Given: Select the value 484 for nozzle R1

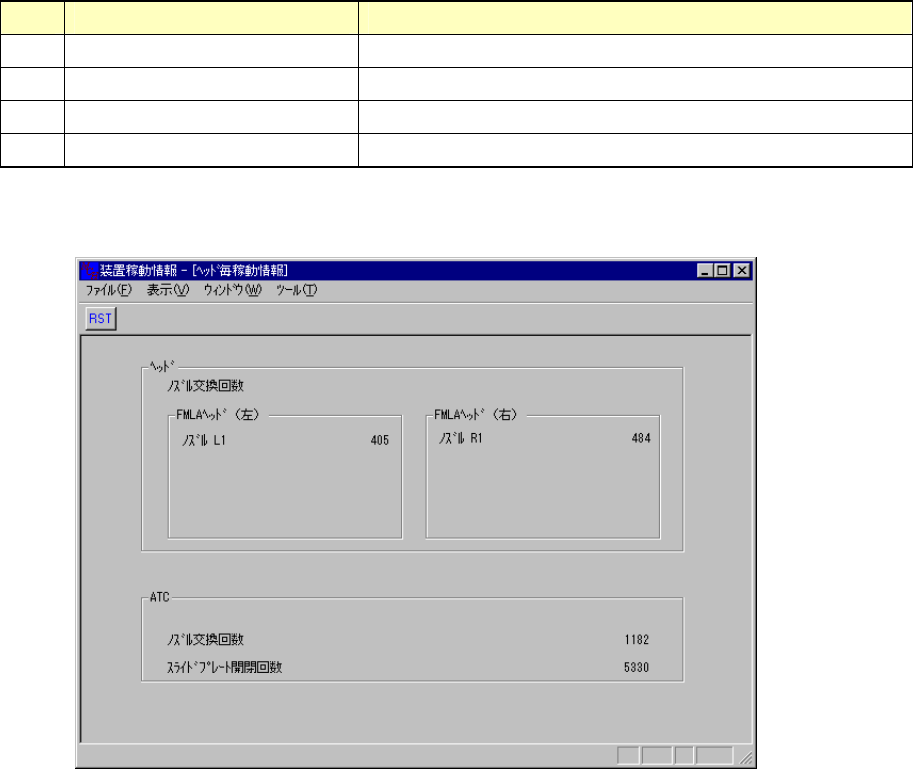Looking at the screenshot, I should [641, 438].
